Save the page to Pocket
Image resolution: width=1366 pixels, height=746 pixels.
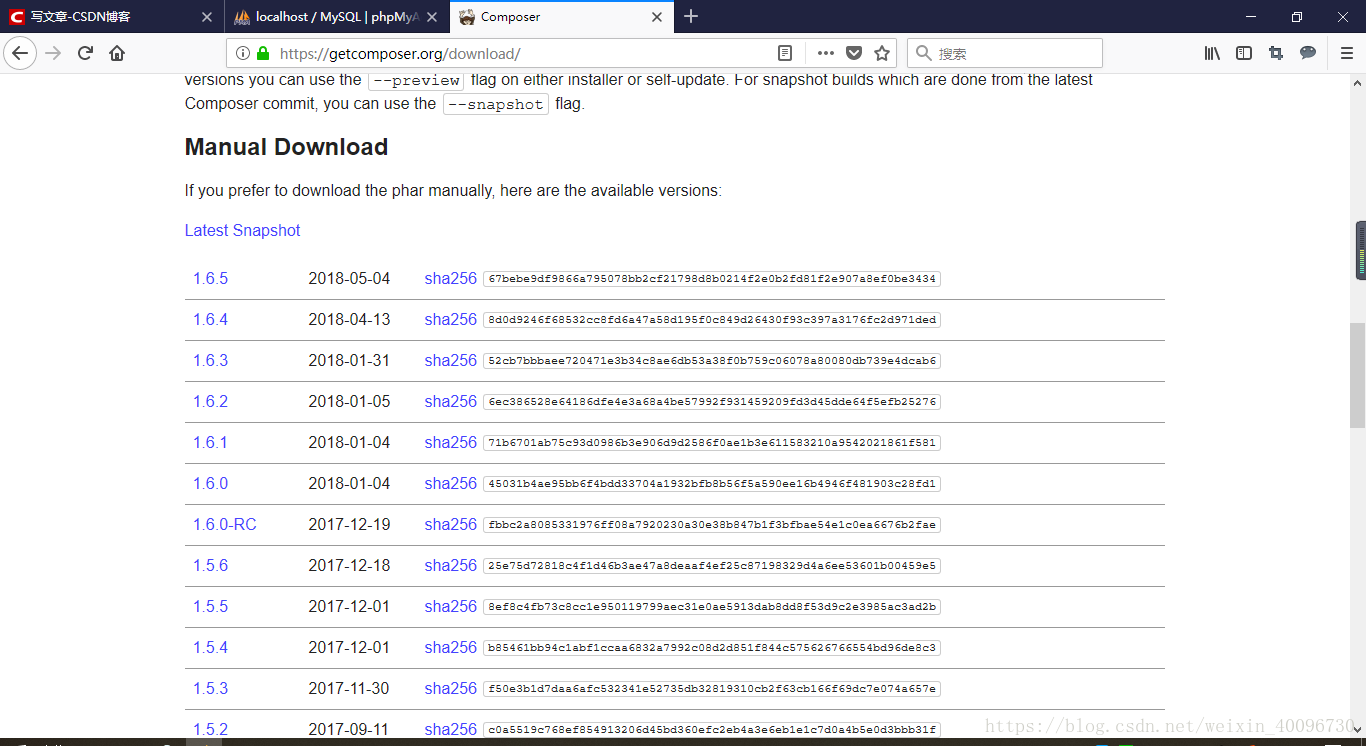853,53
